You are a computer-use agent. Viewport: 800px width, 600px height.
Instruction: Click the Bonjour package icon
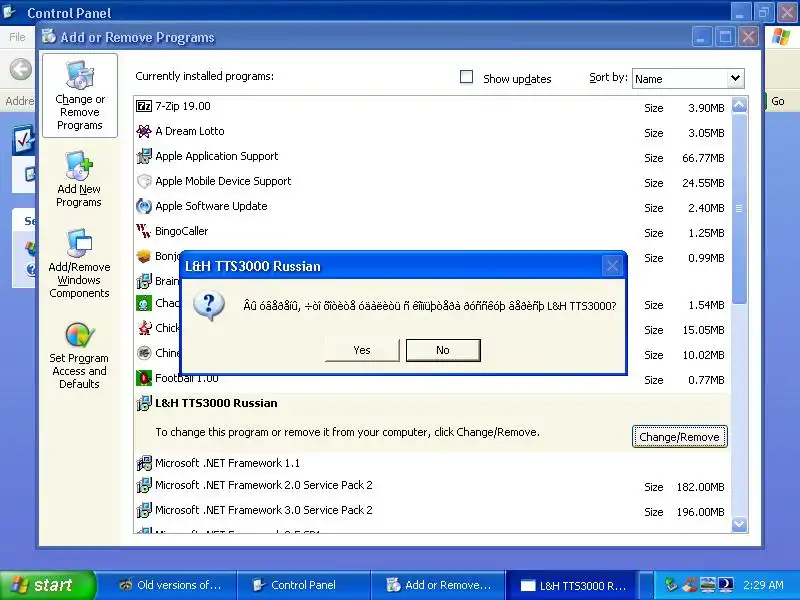144,256
